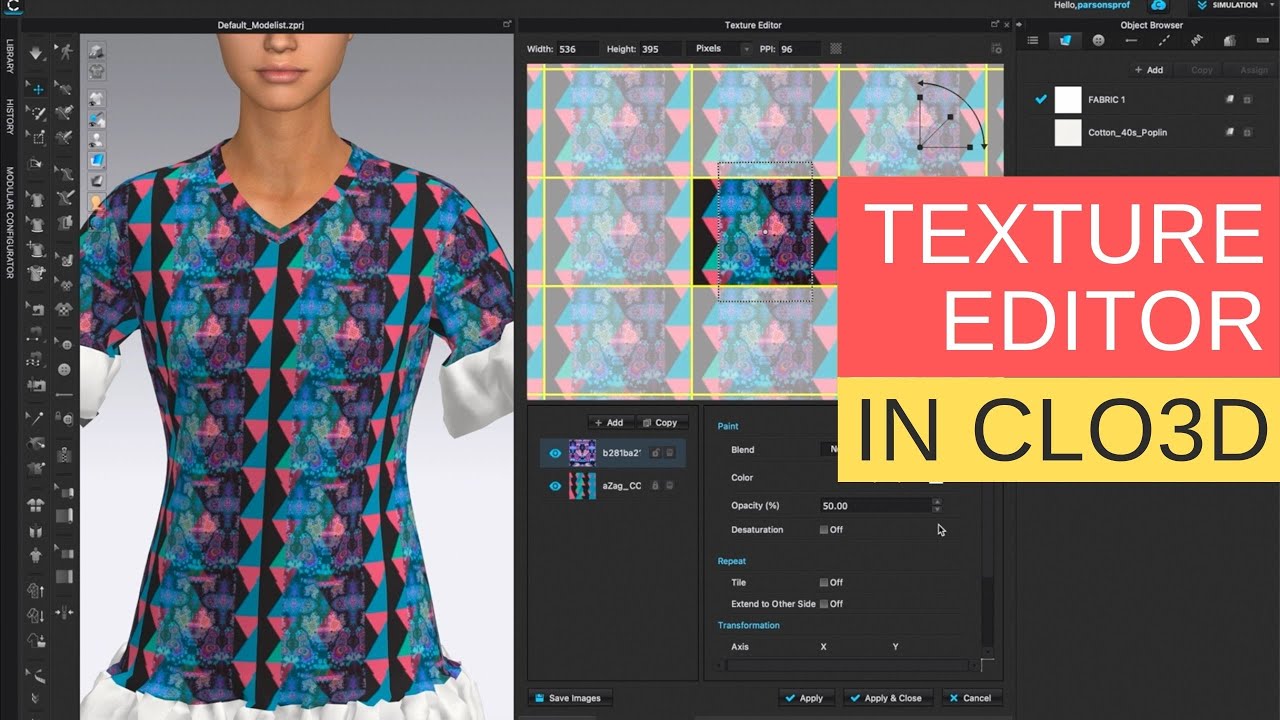Click the Simulate arrow icon at toolbar top
This screenshot has width=1280, height=720.
pyautogui.click(x=38, y=52)
